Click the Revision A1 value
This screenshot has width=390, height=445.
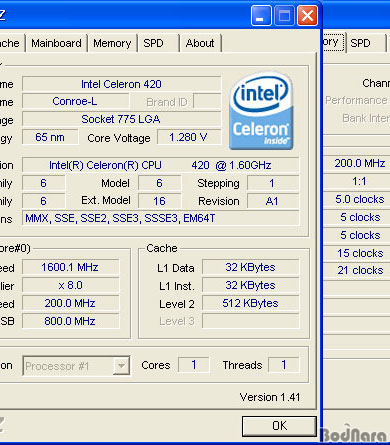point(273,201)
